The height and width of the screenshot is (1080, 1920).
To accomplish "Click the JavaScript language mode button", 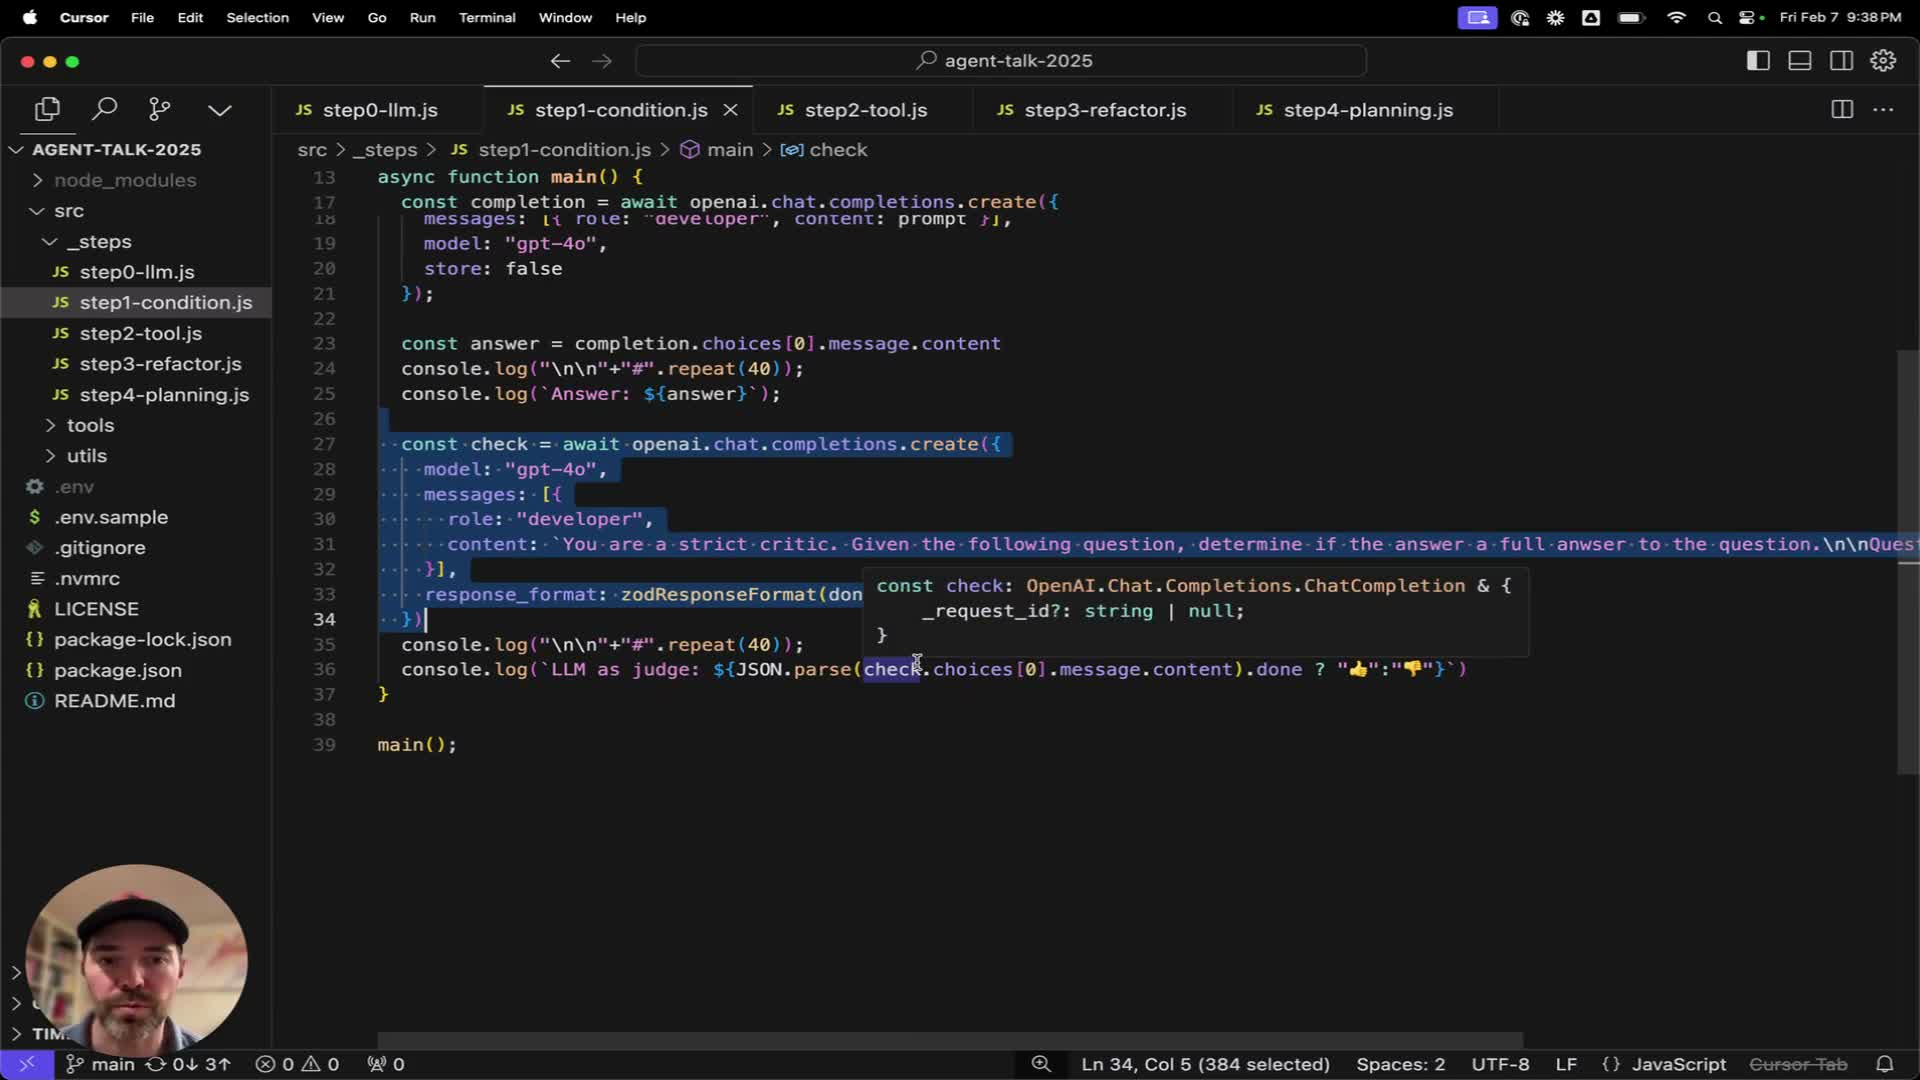I will coord(1677,1064).
